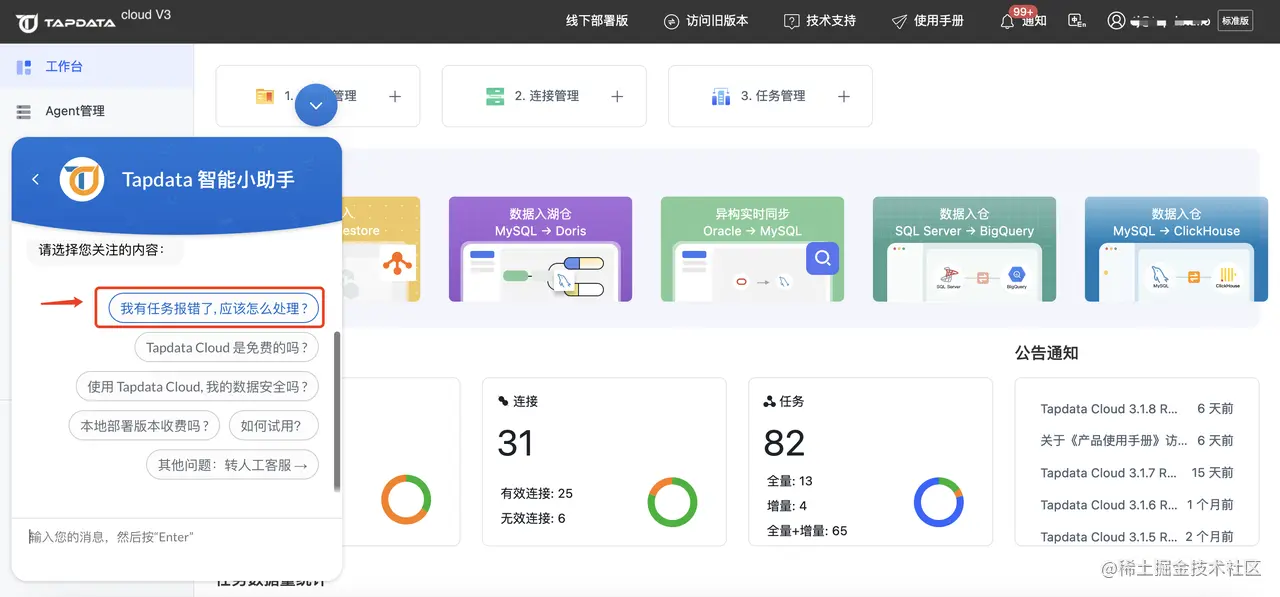Click 有效连接: 25 text
The height and width of the screenshot is (597, 1280).
pos(537,493)
